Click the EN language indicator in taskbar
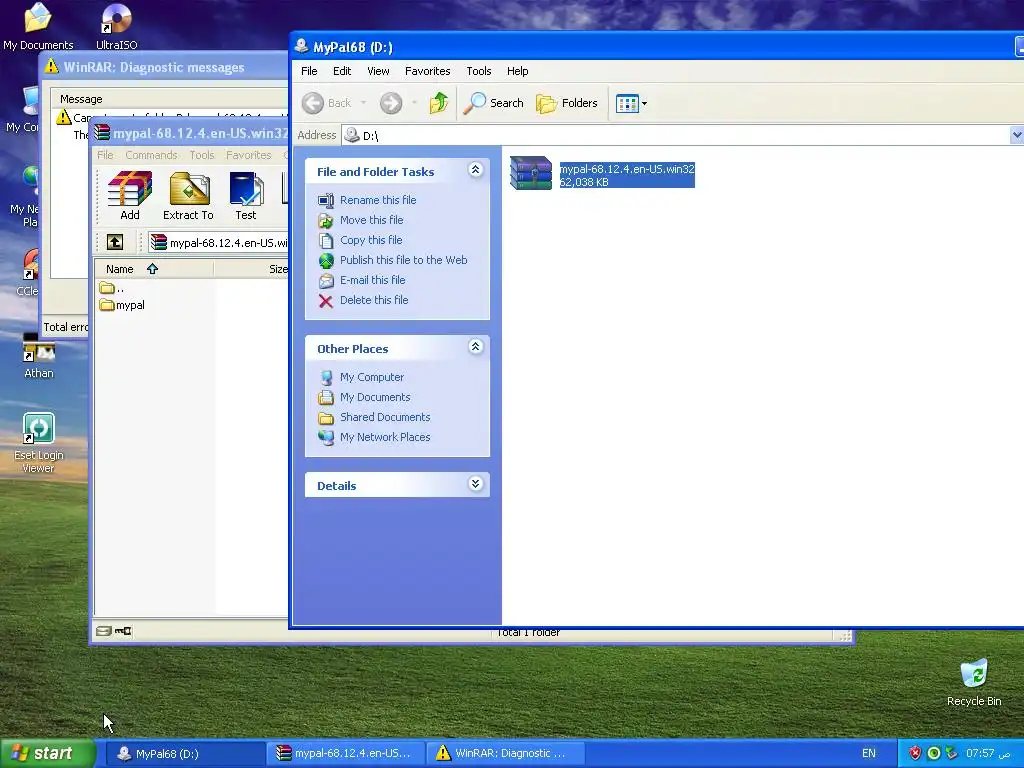The image size is (1024, 768). (x=869, y=753)
